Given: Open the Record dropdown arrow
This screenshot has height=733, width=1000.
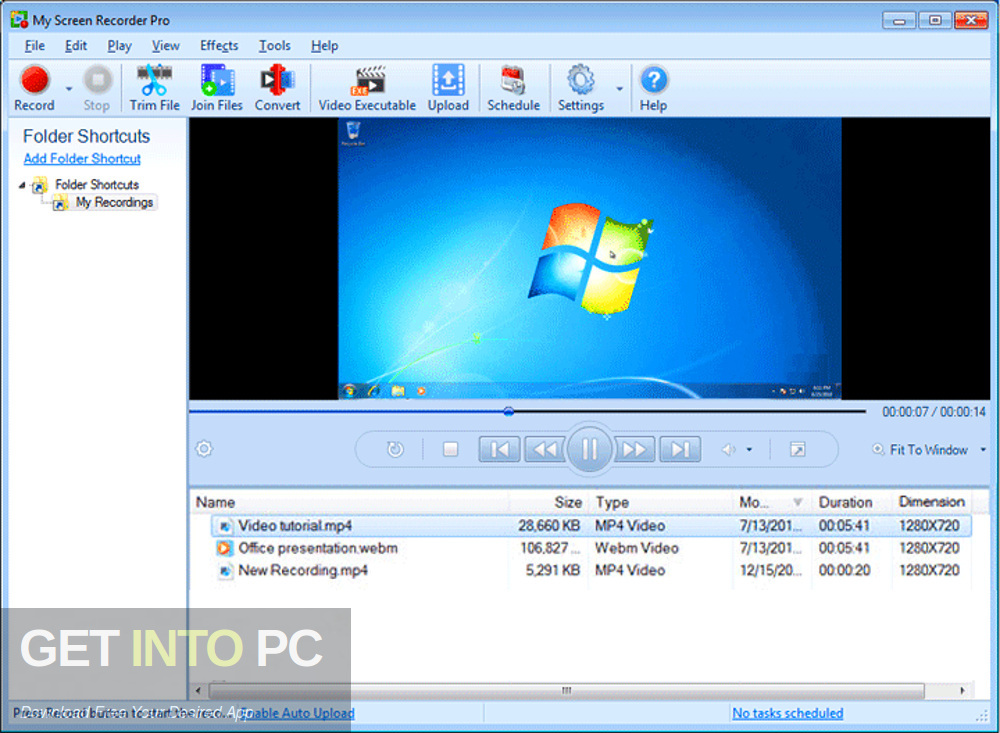Looking at the screenshot, I should [x=69, y=89].
